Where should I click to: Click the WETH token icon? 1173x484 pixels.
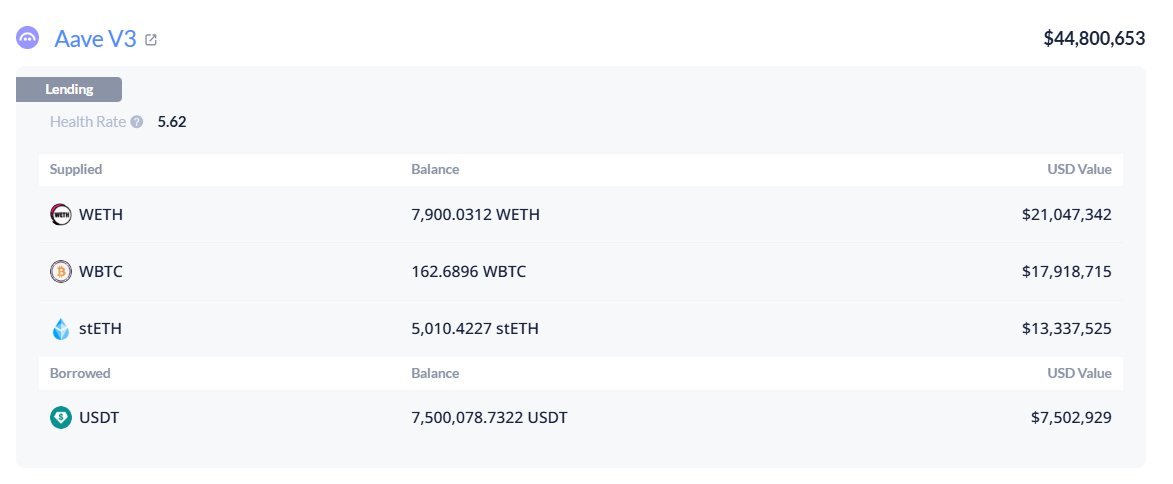tap(61, 214)
